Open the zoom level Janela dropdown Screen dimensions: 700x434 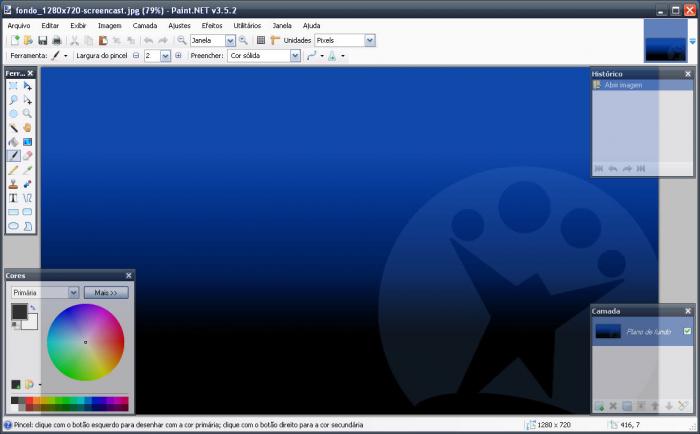(x=230, y=41)
